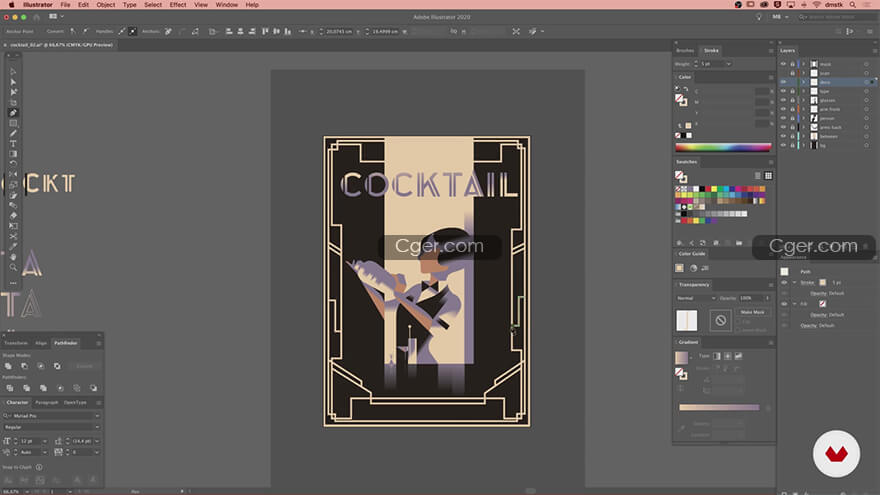Open the Layers panel menu
880x495 pixels.
point(874,51)
